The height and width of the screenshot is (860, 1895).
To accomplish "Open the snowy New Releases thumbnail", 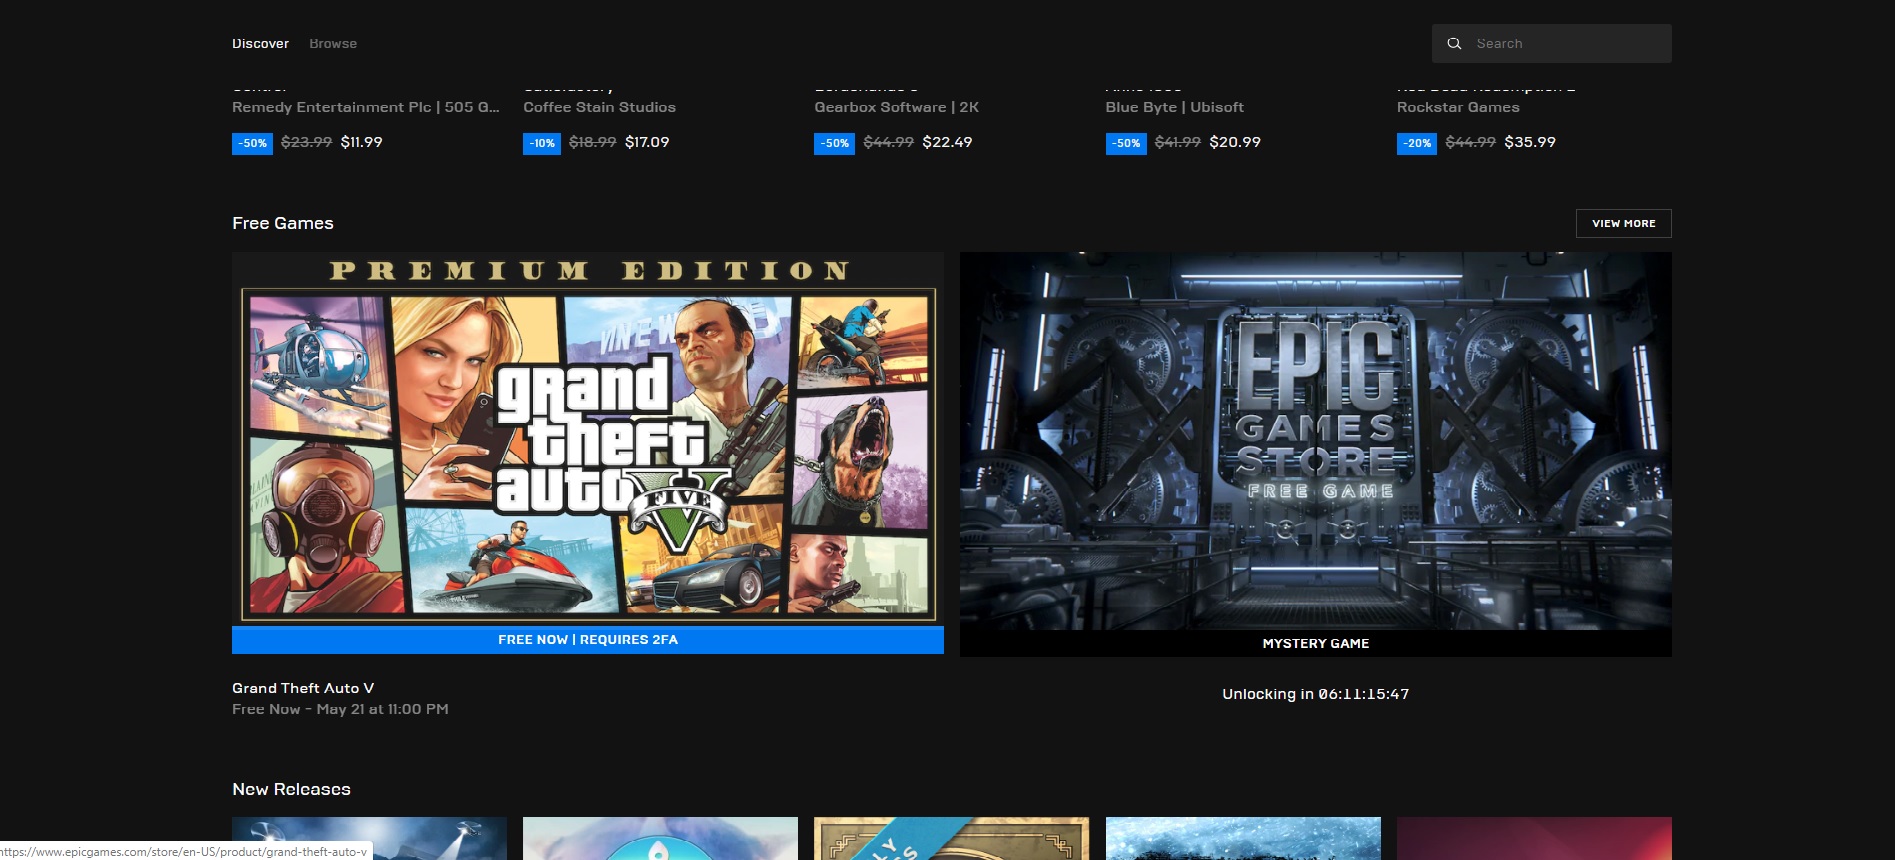I will 1243,838.
